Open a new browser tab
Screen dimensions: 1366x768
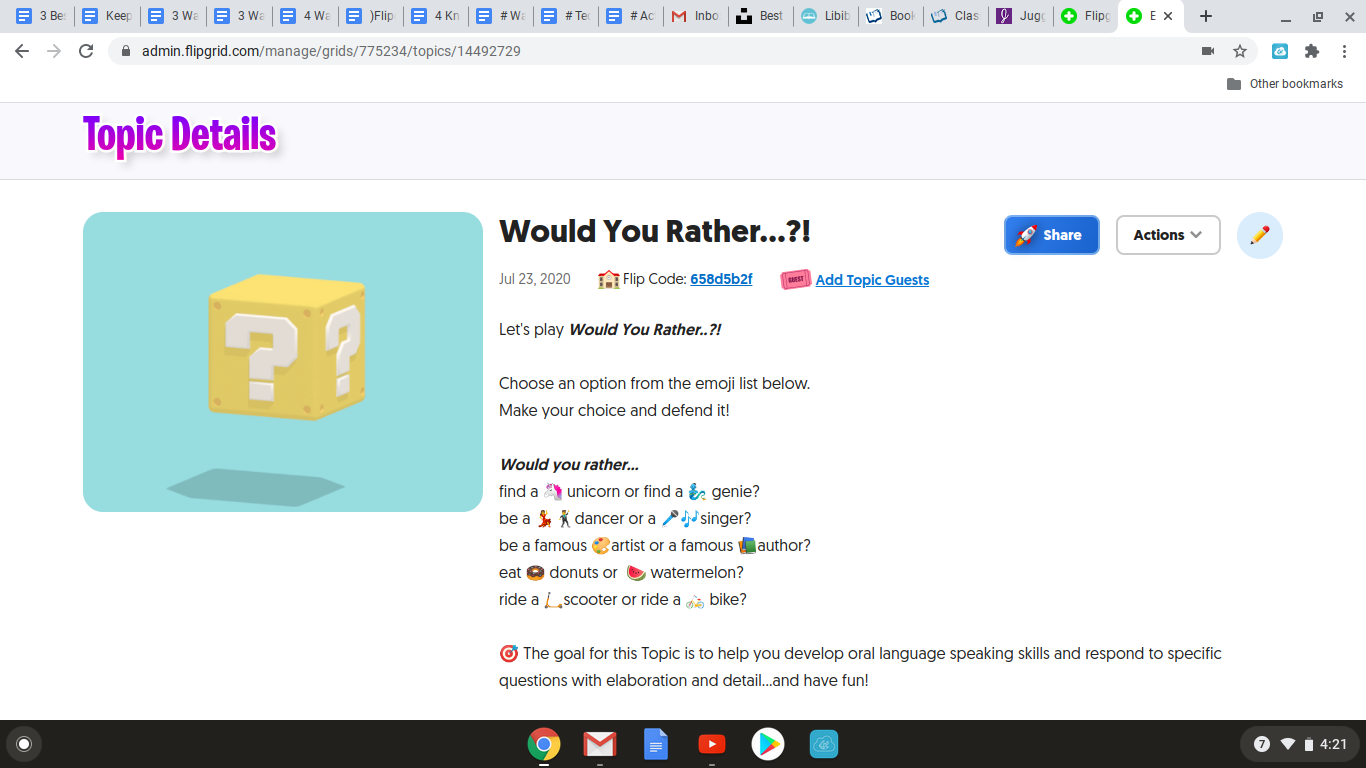tap(1206, 16)
